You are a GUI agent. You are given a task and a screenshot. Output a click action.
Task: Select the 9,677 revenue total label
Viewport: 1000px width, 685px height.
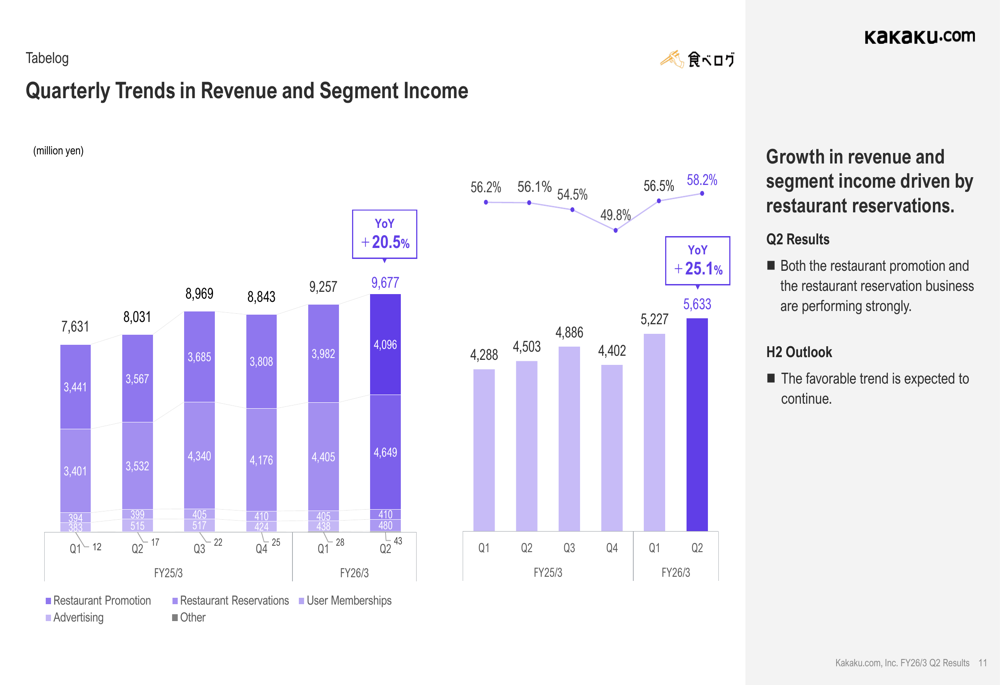coord(385,283)
